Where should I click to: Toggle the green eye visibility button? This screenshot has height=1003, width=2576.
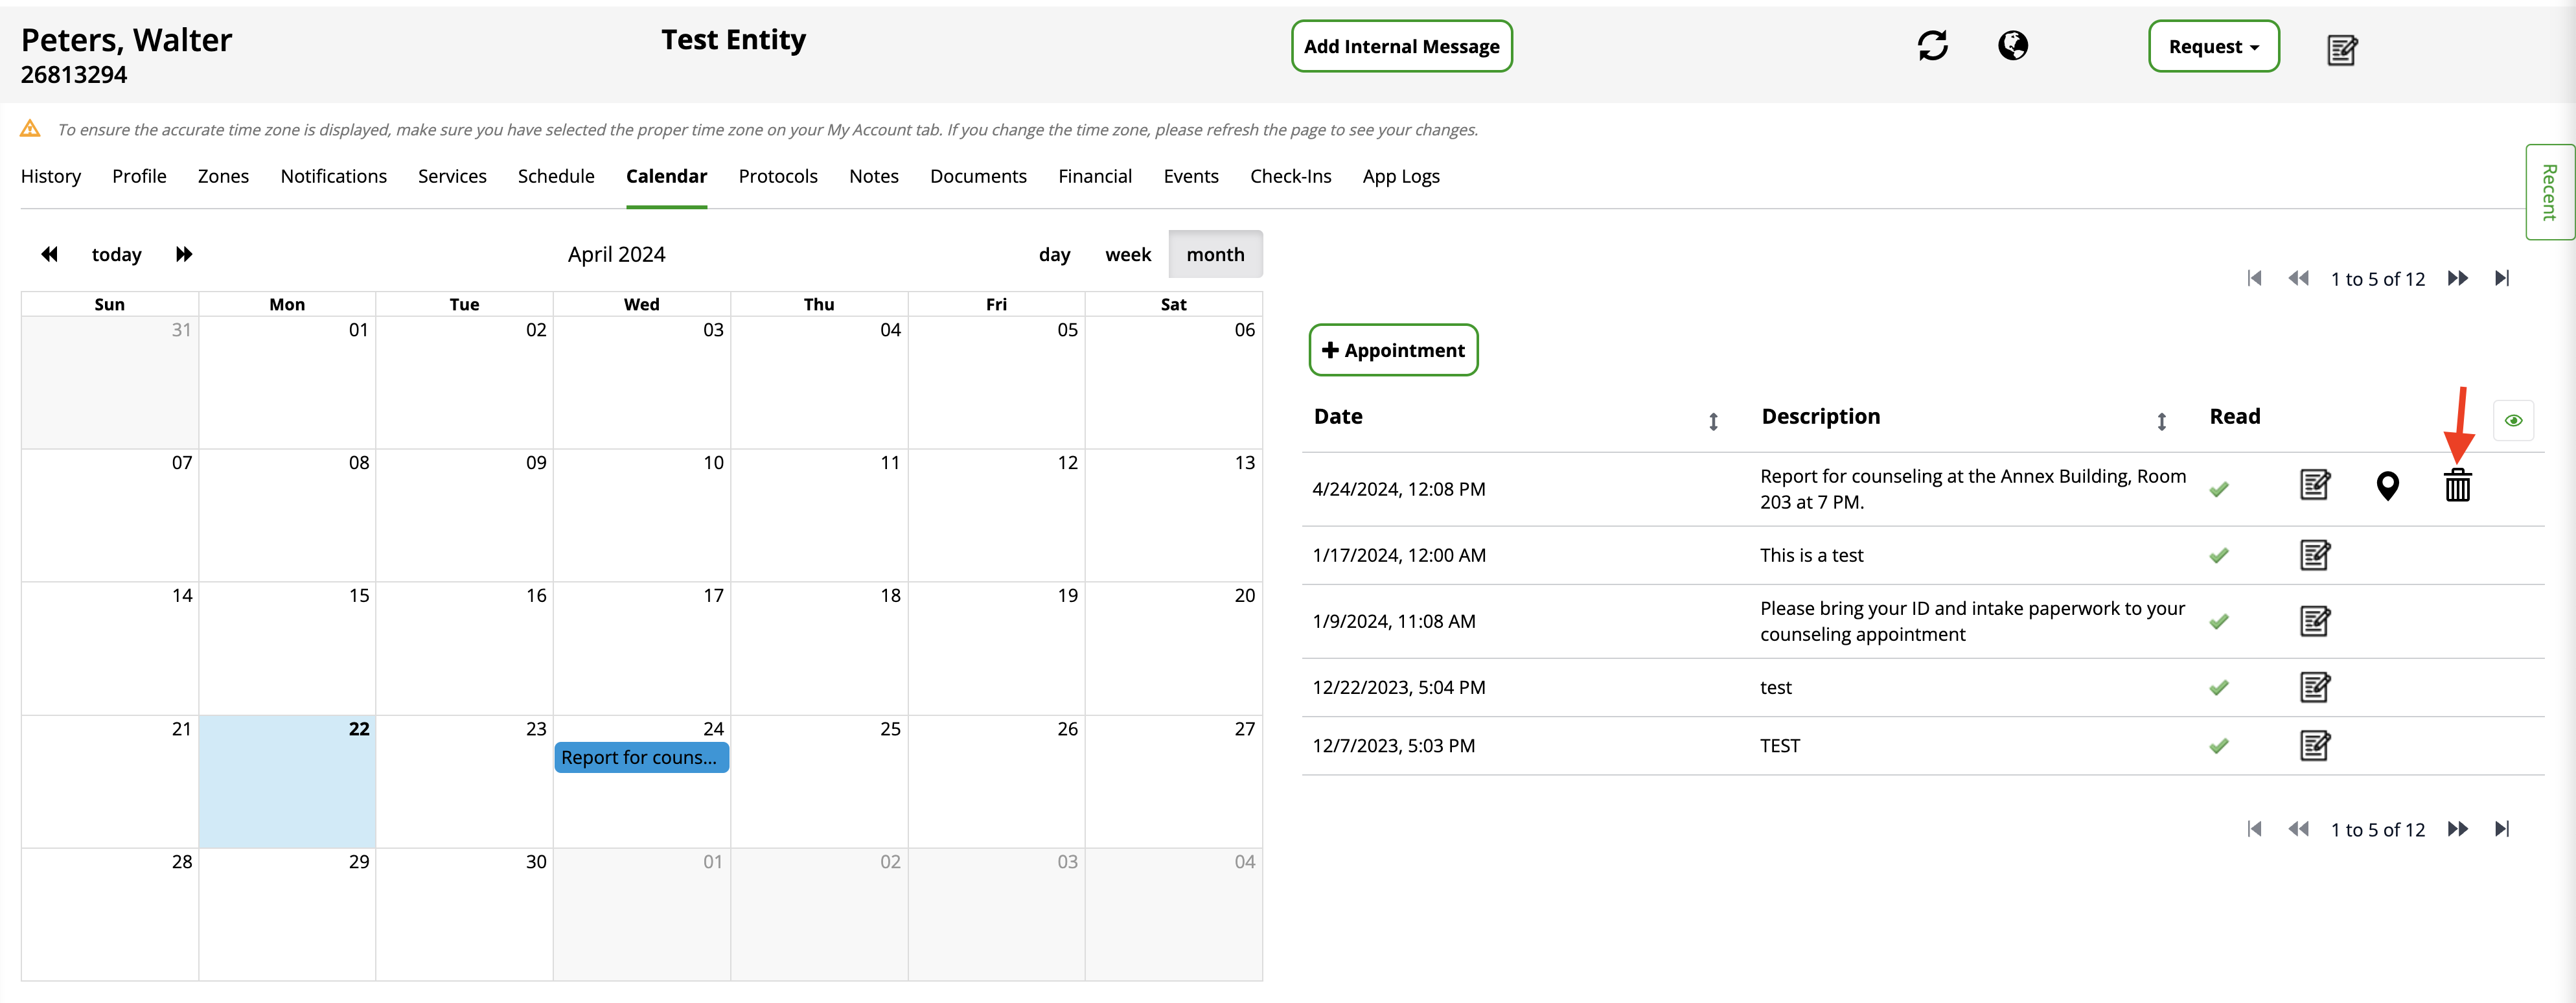pos(2513,421)
